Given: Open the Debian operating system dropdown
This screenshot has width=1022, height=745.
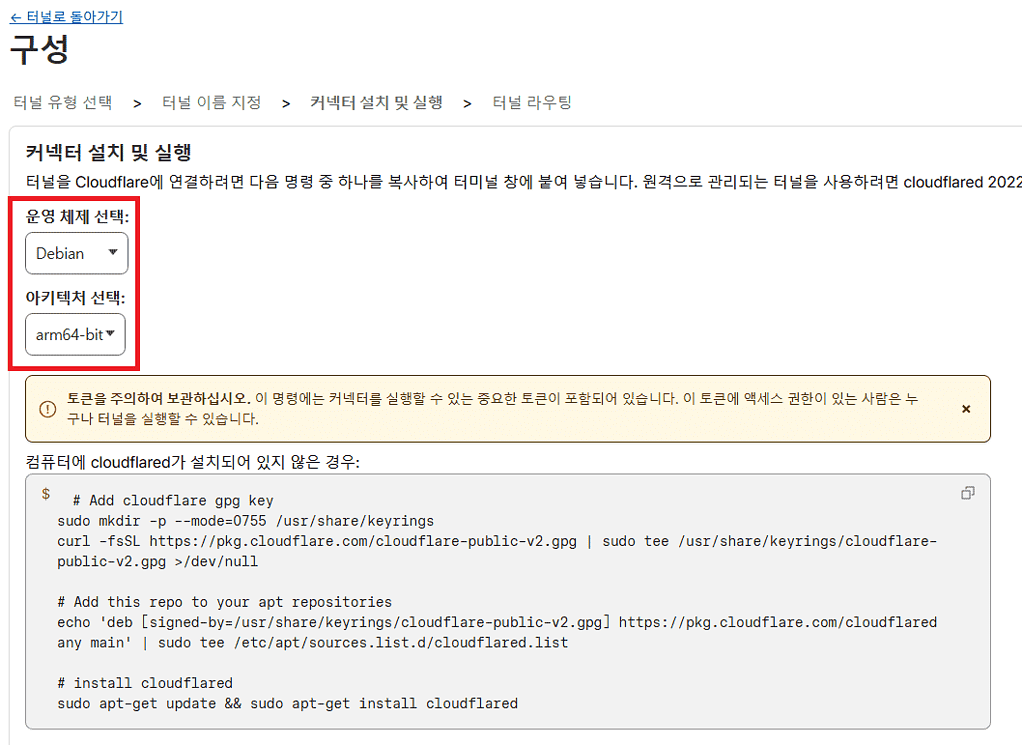Looking at the screenshot, I should pos(76,253).
